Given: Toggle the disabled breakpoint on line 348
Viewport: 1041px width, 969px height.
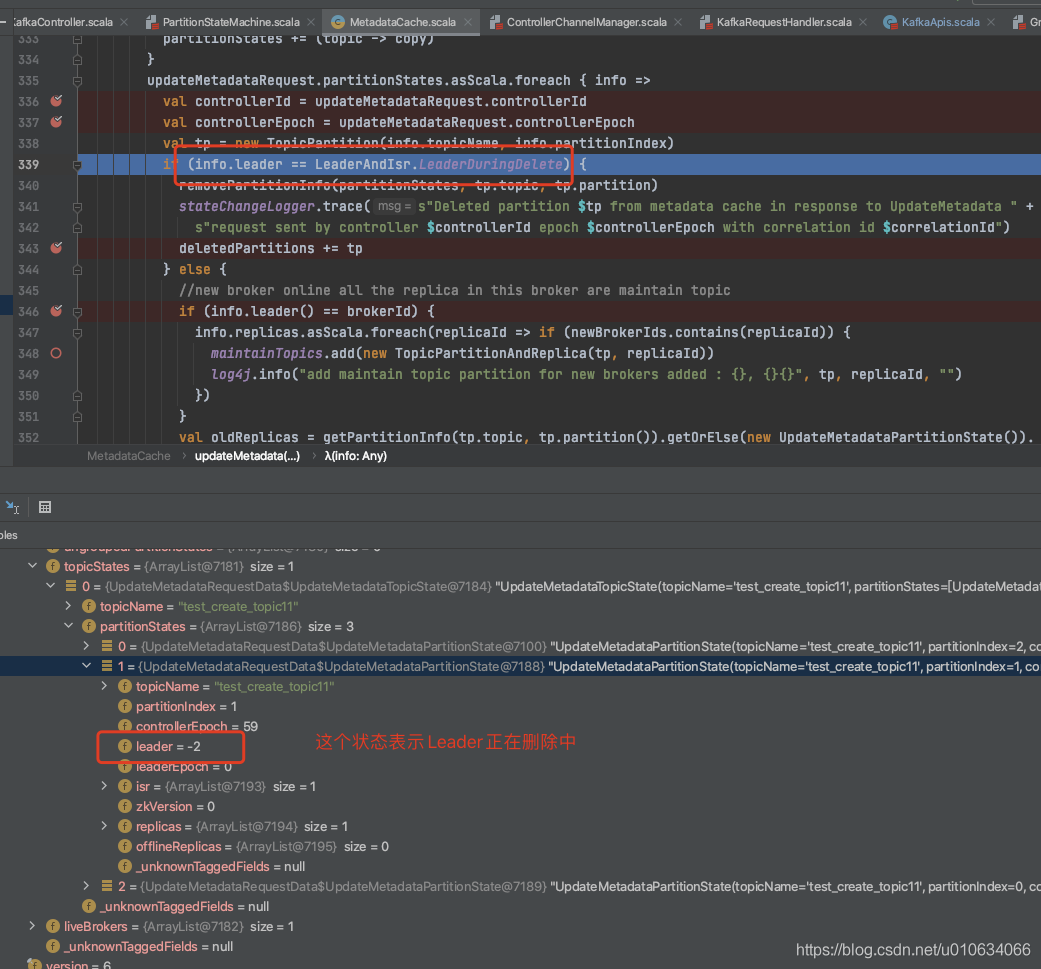Looking at the screenshot, I should pos(56,353).
